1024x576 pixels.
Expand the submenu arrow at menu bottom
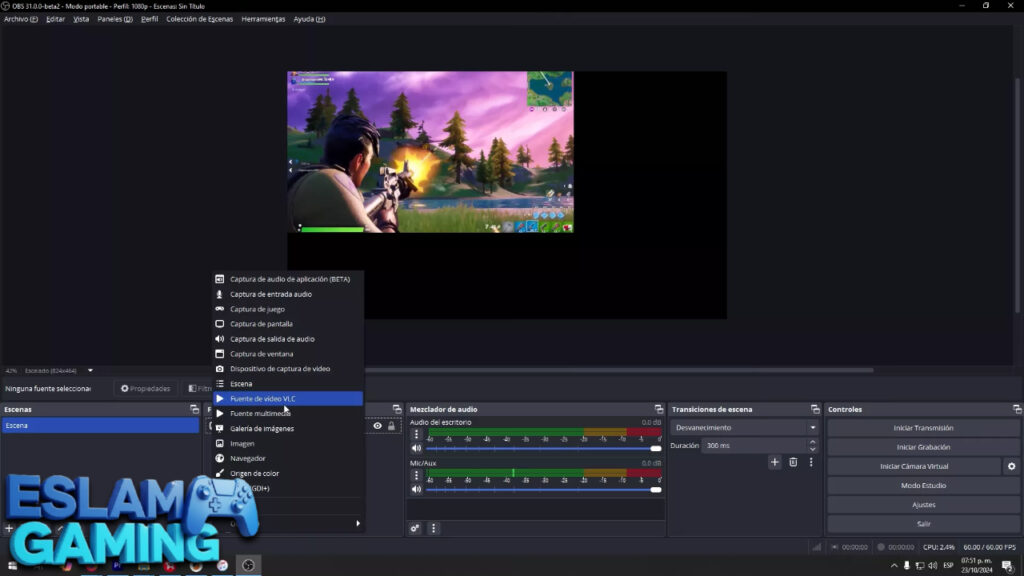[x=358, y=523]
